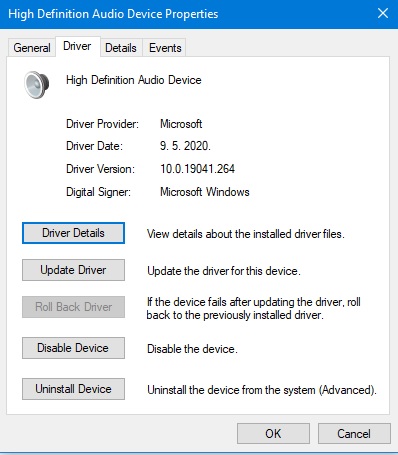This screenshot has width=398, height=455.
Task: Click 'Uninstall the device from the system (Advanced).'
Action: tap(262, 390)
